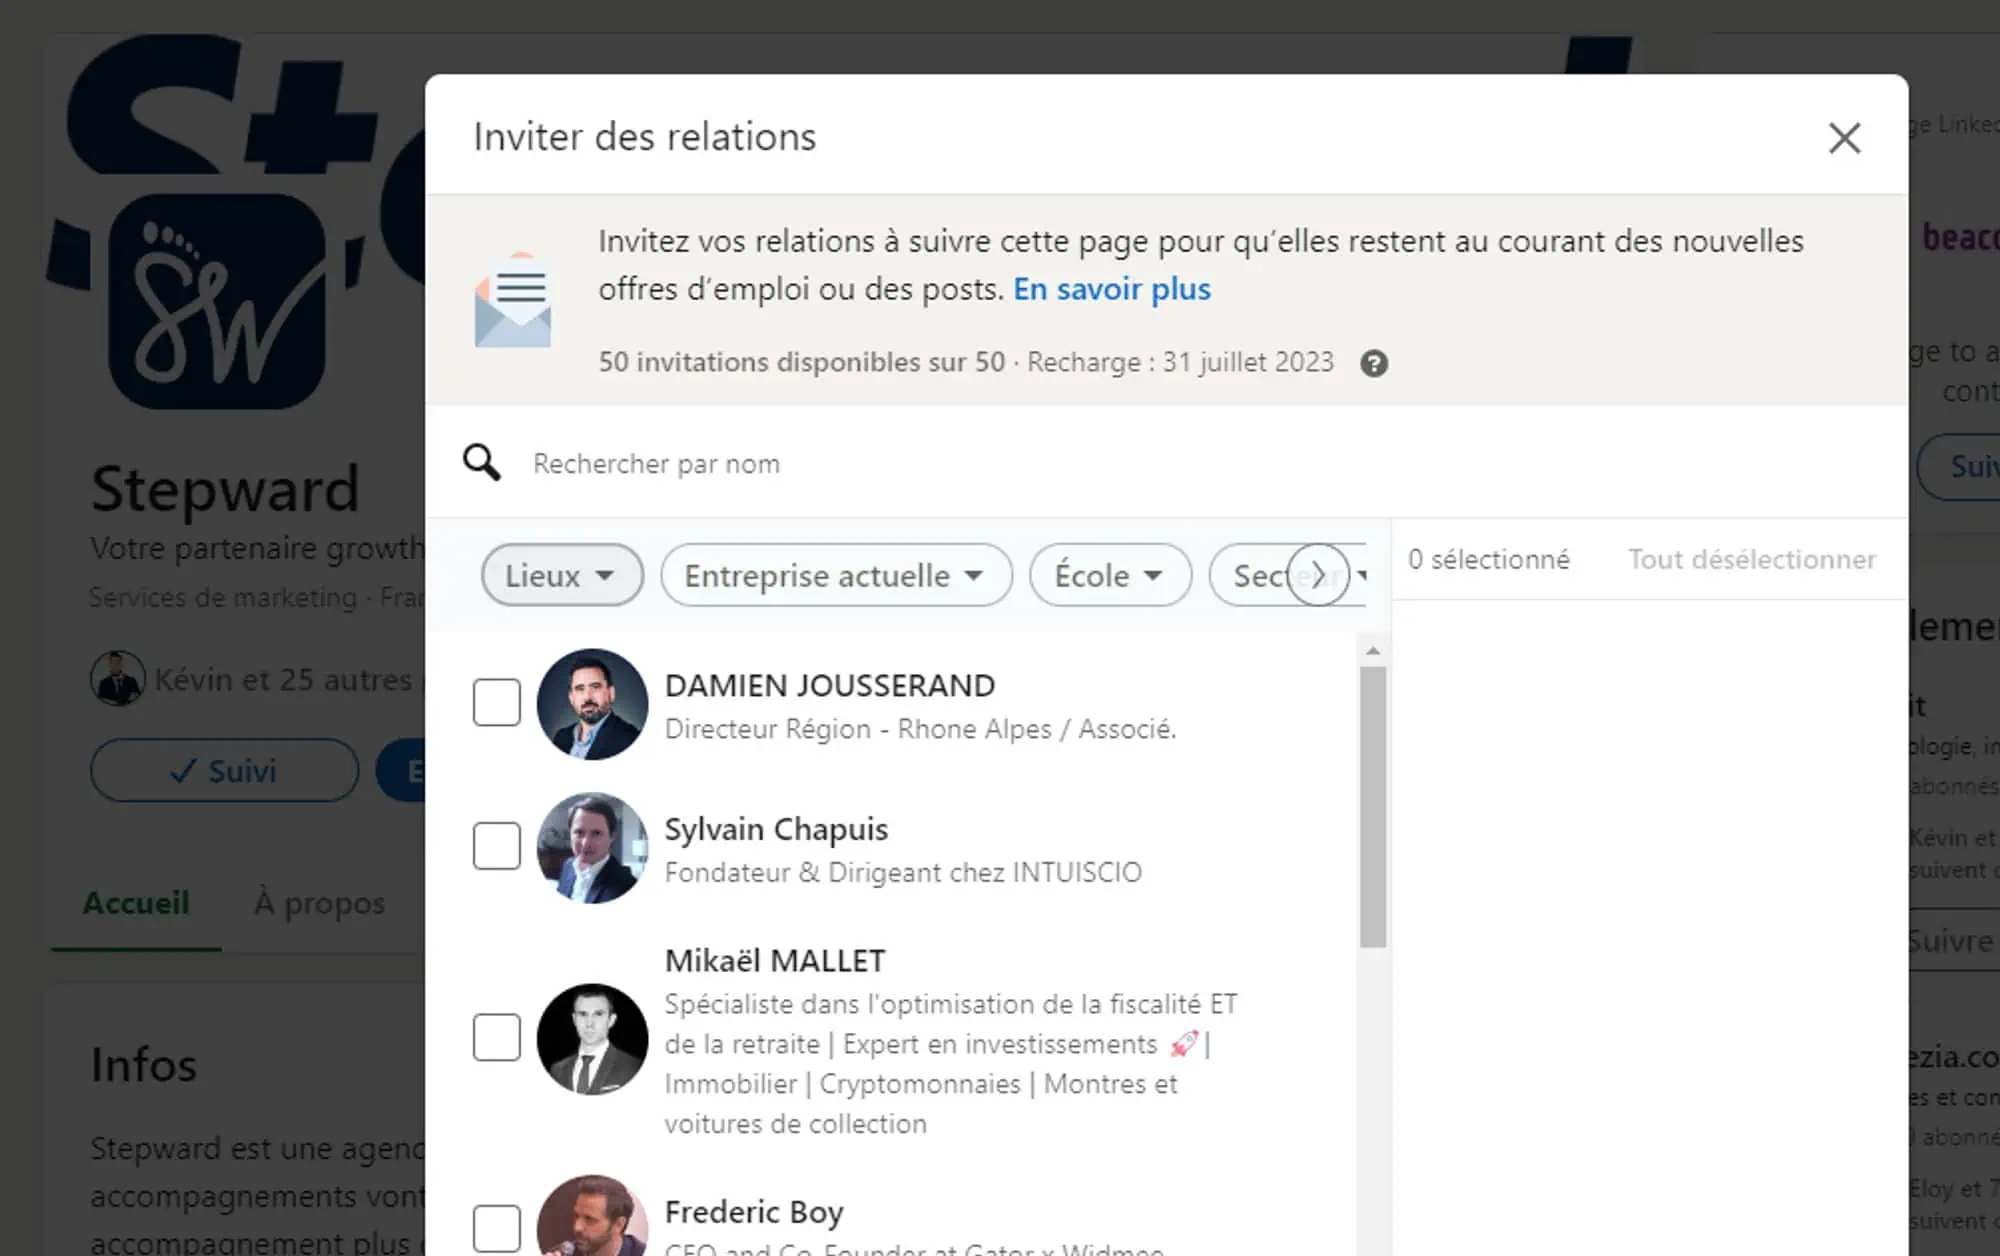
Task: Close the Inviter des relations dialog
Action: [1844, 138]
